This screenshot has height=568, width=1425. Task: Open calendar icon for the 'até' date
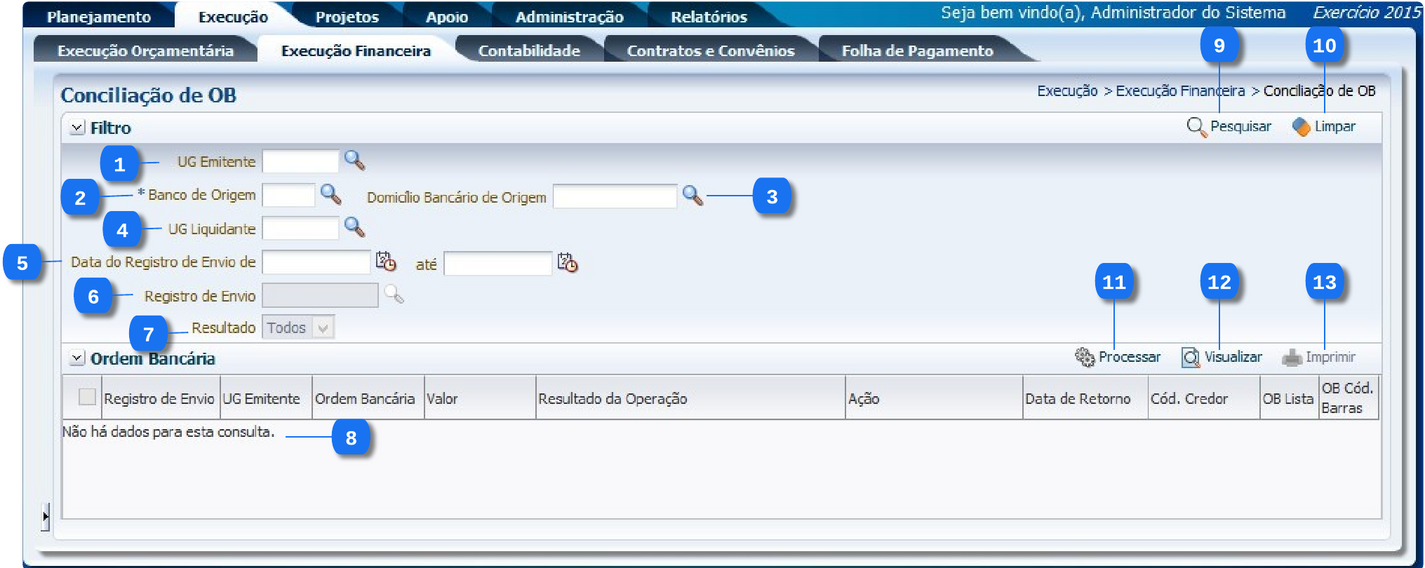pyautogui.click(x=568, y=263)
